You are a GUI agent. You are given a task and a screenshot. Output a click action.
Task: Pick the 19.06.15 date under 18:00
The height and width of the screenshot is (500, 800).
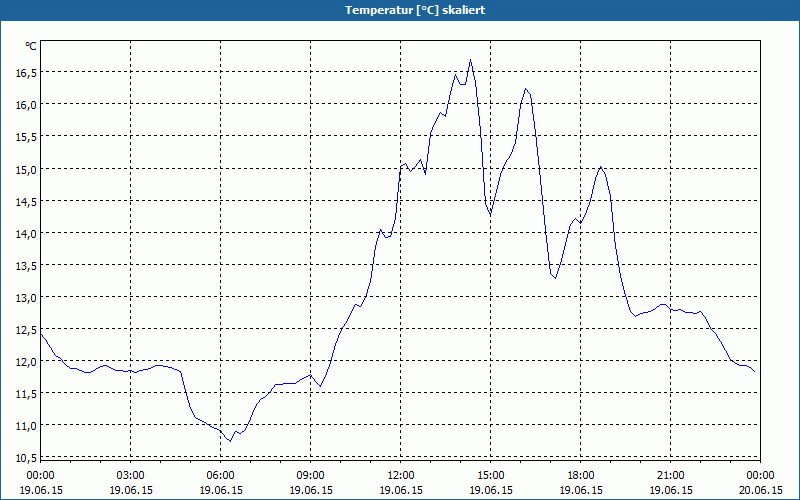[x=581, y=490]
